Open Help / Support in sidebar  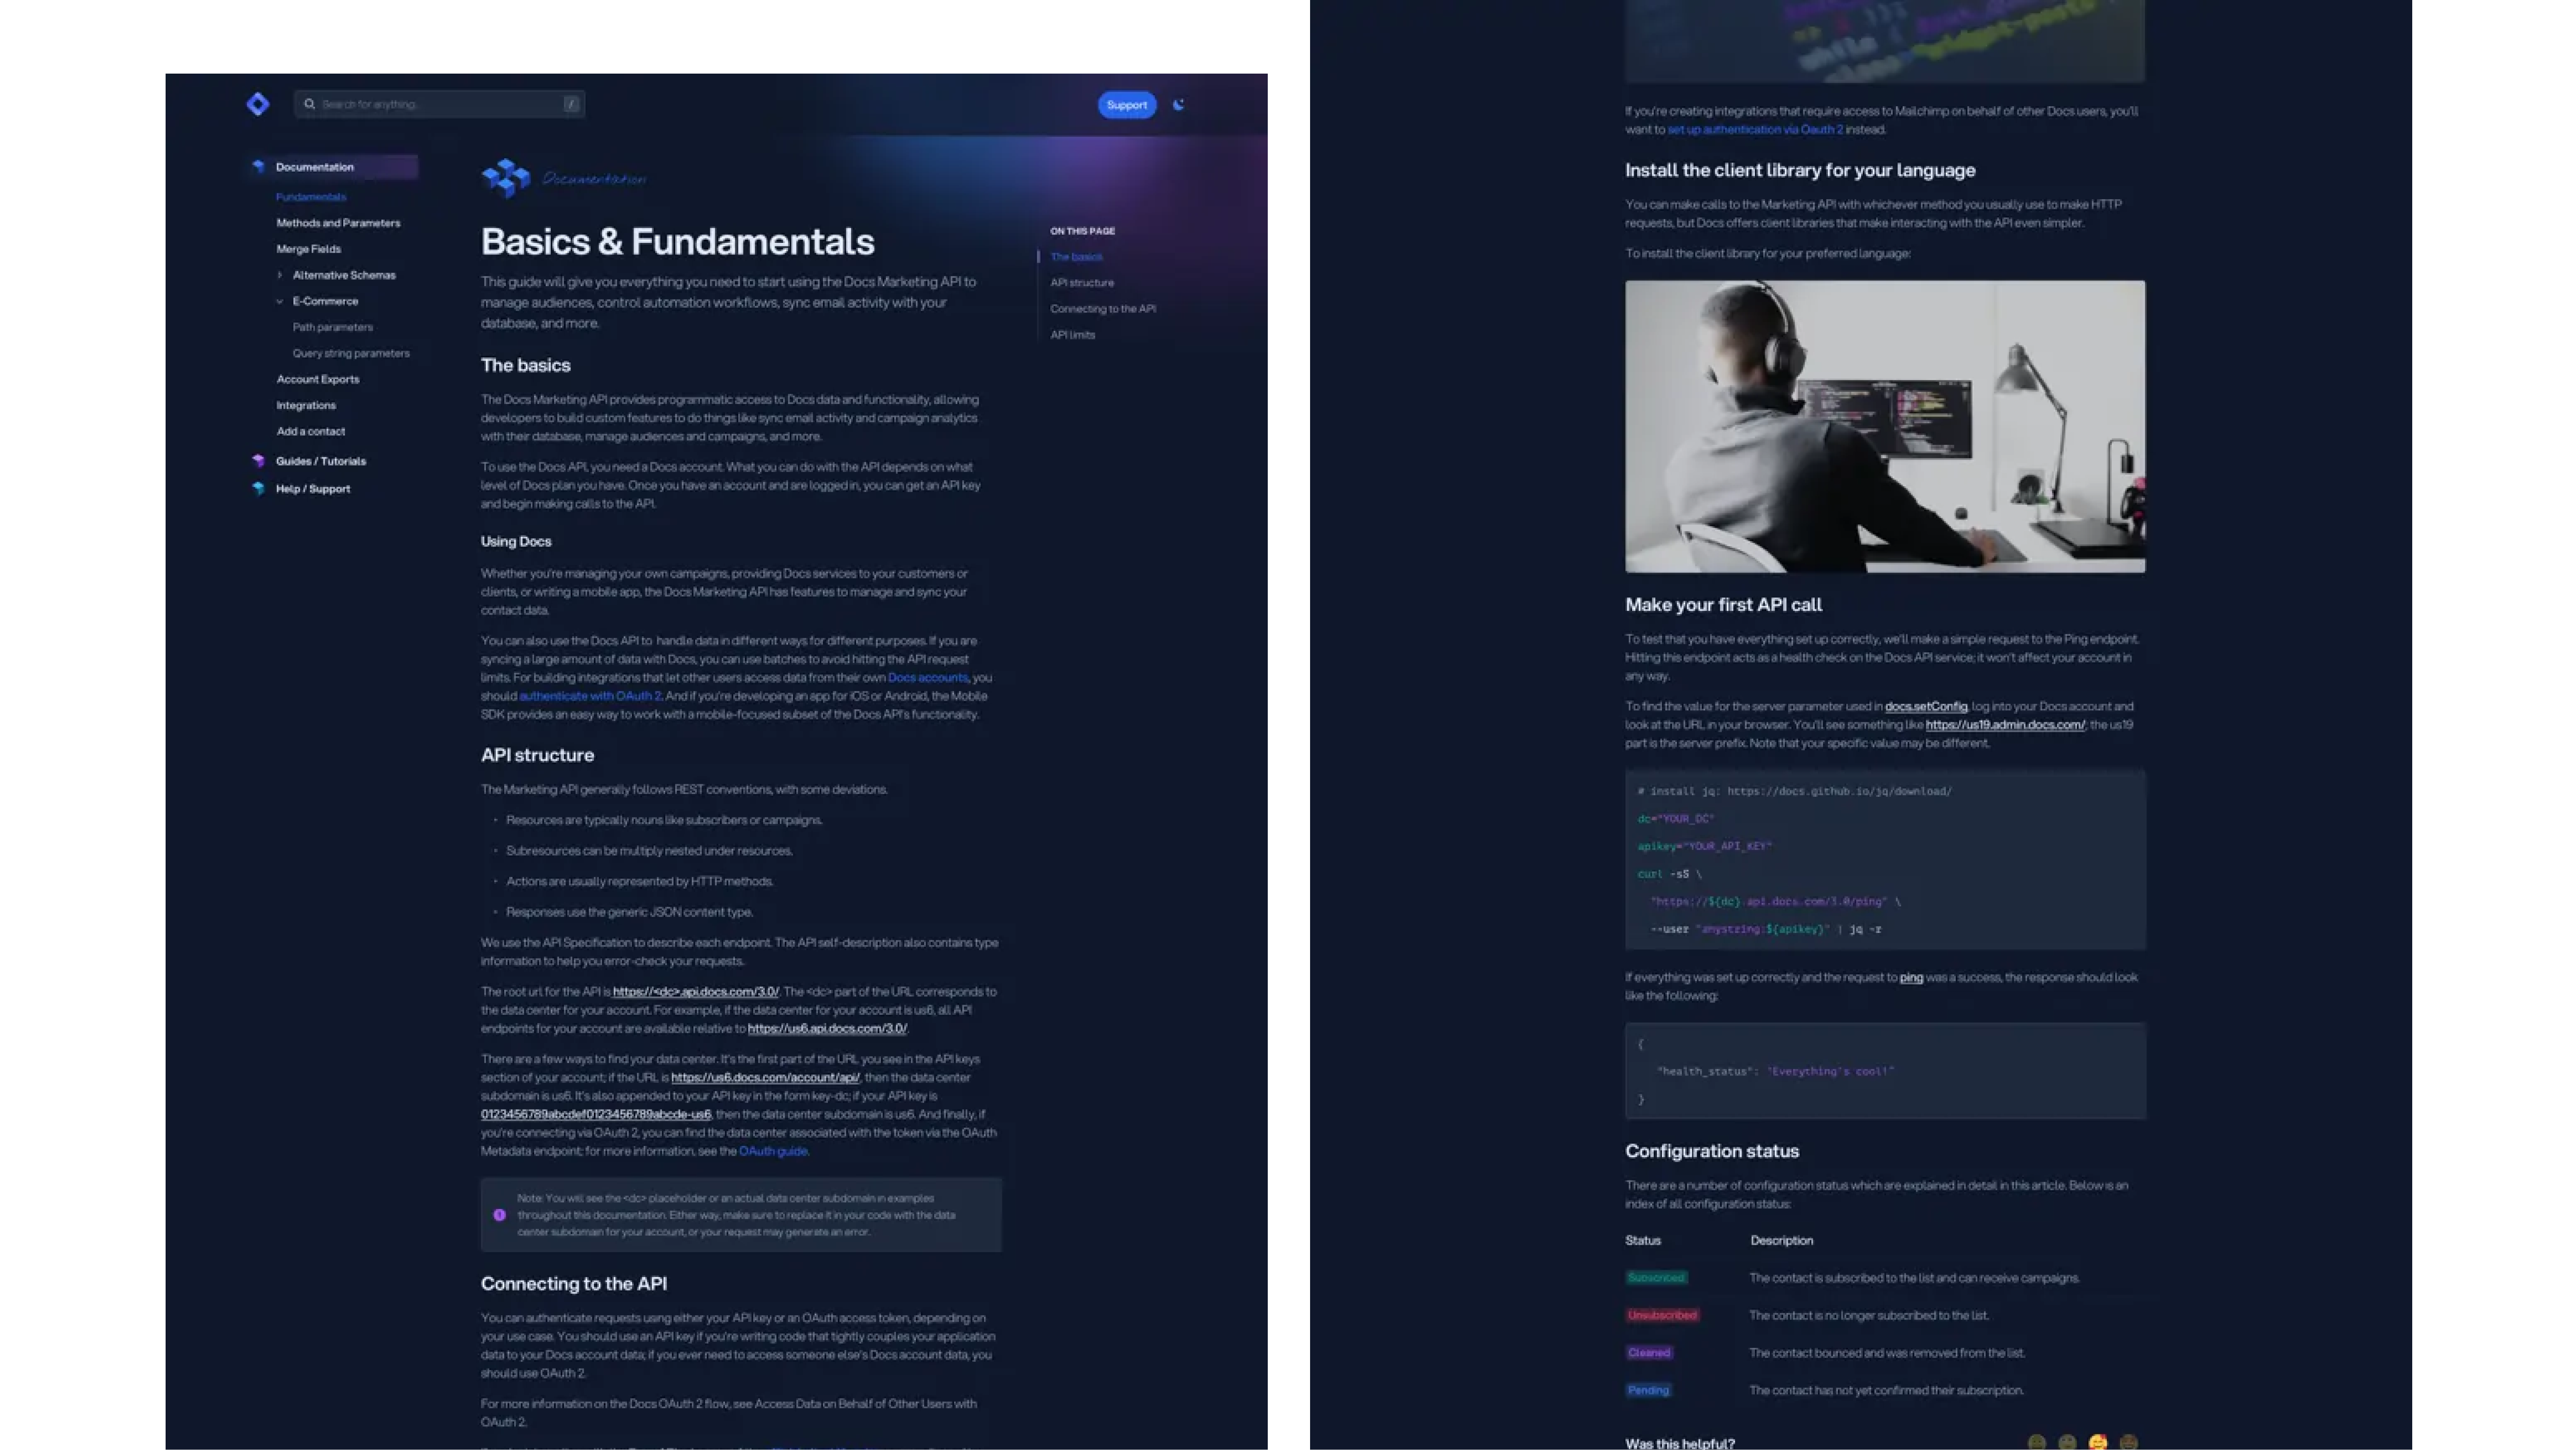tap(313, 489)
